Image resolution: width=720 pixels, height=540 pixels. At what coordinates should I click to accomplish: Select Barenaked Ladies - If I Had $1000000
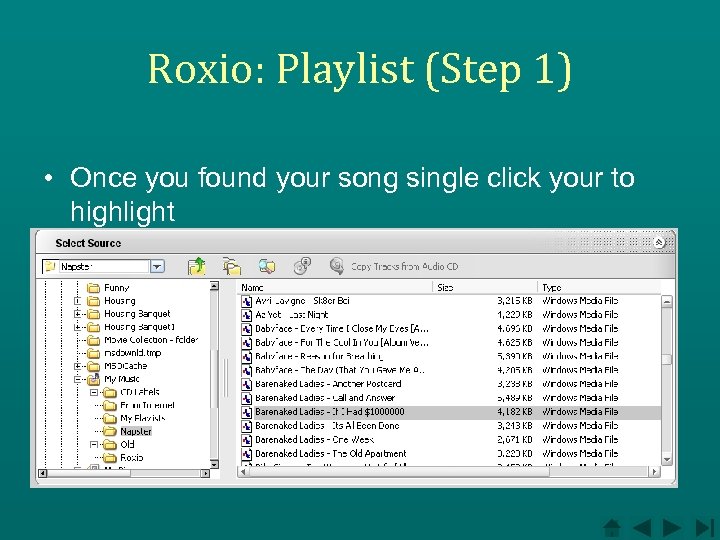click(x=330, y=412)
